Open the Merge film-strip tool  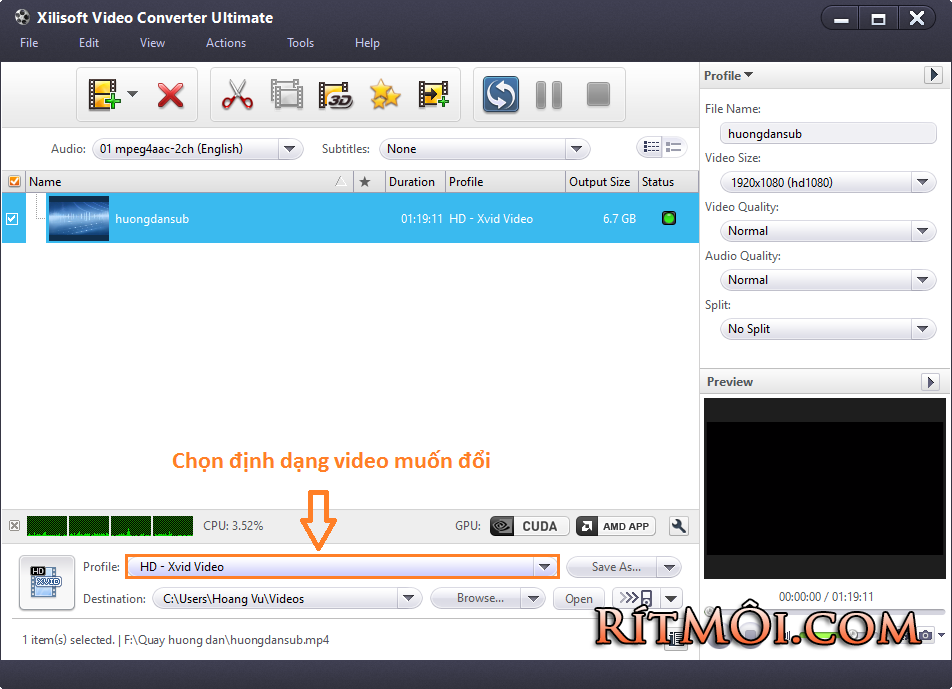(x=287, y=95)
